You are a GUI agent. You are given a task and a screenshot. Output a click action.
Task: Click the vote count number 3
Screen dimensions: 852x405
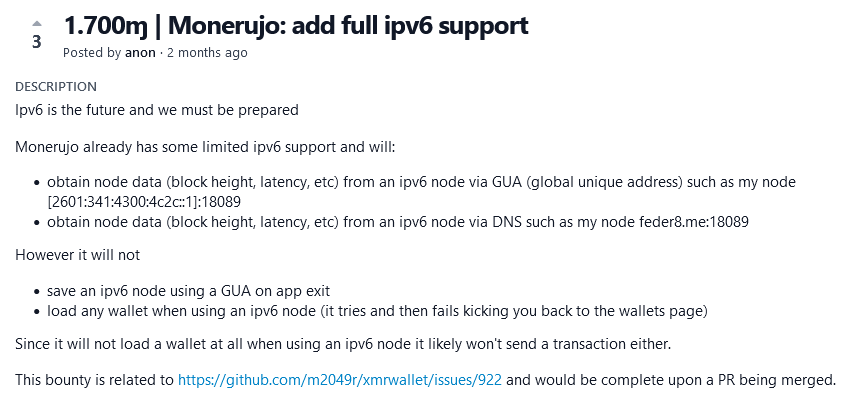[37, 42]
